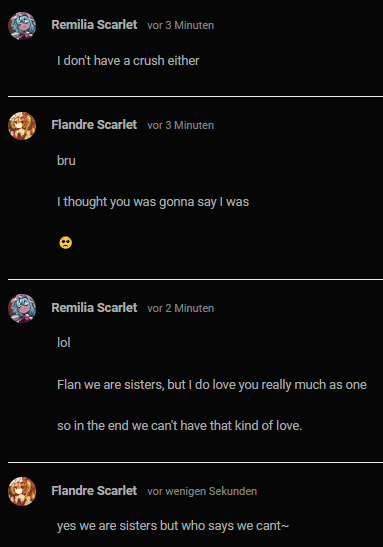Click 'yes we are sisters but who says' text
Image resolution: width=383 pixels, height=547 pixels.
click(173, 526)
